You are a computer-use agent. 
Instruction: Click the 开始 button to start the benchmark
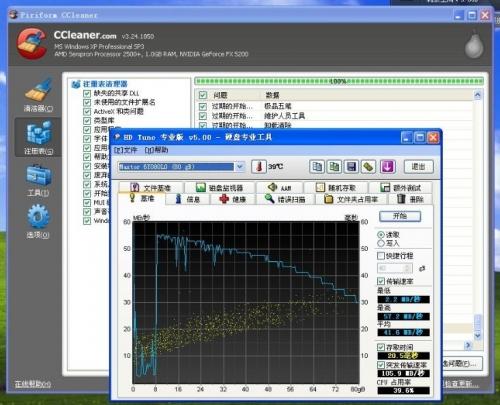400,216
